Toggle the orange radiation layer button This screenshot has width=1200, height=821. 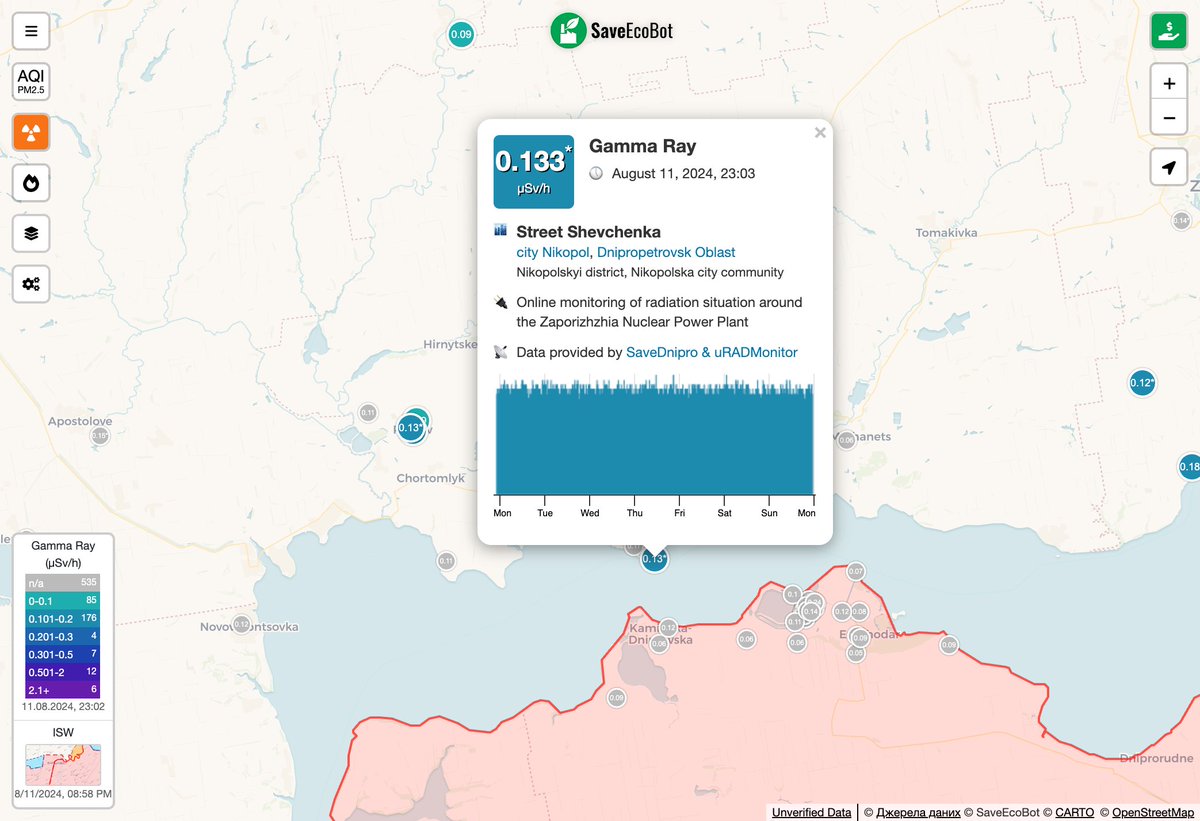click(31, 132)
